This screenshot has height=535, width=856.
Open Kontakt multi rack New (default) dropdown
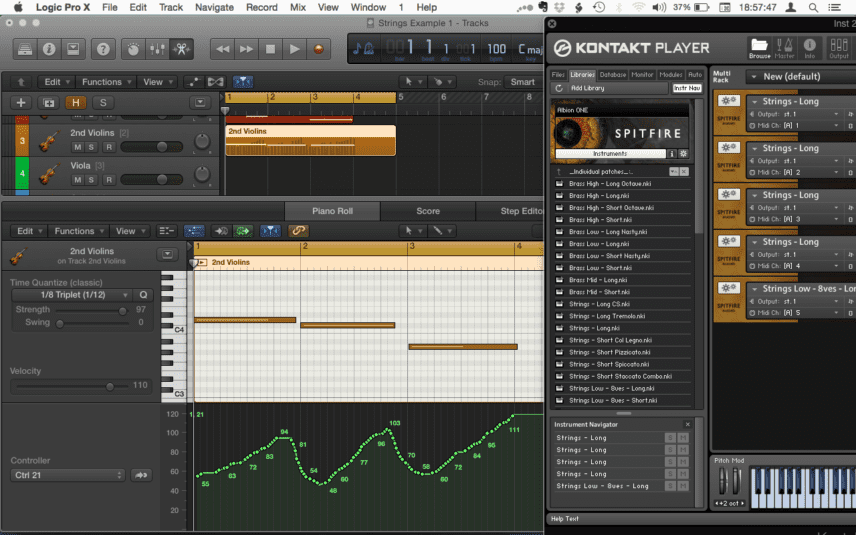tap(801, 76)
